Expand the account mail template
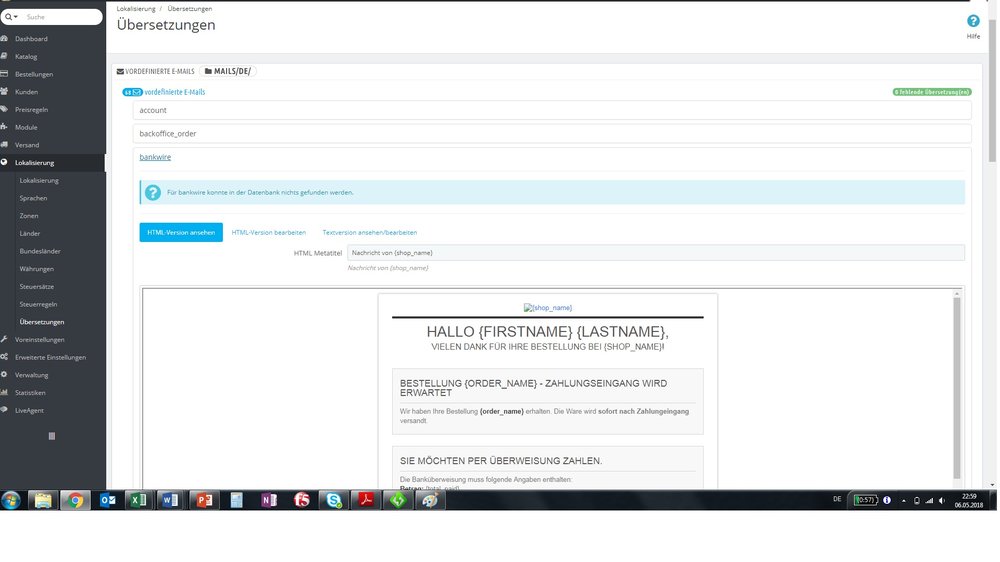This screenshot has height=562, width=1000. point(552,110)
